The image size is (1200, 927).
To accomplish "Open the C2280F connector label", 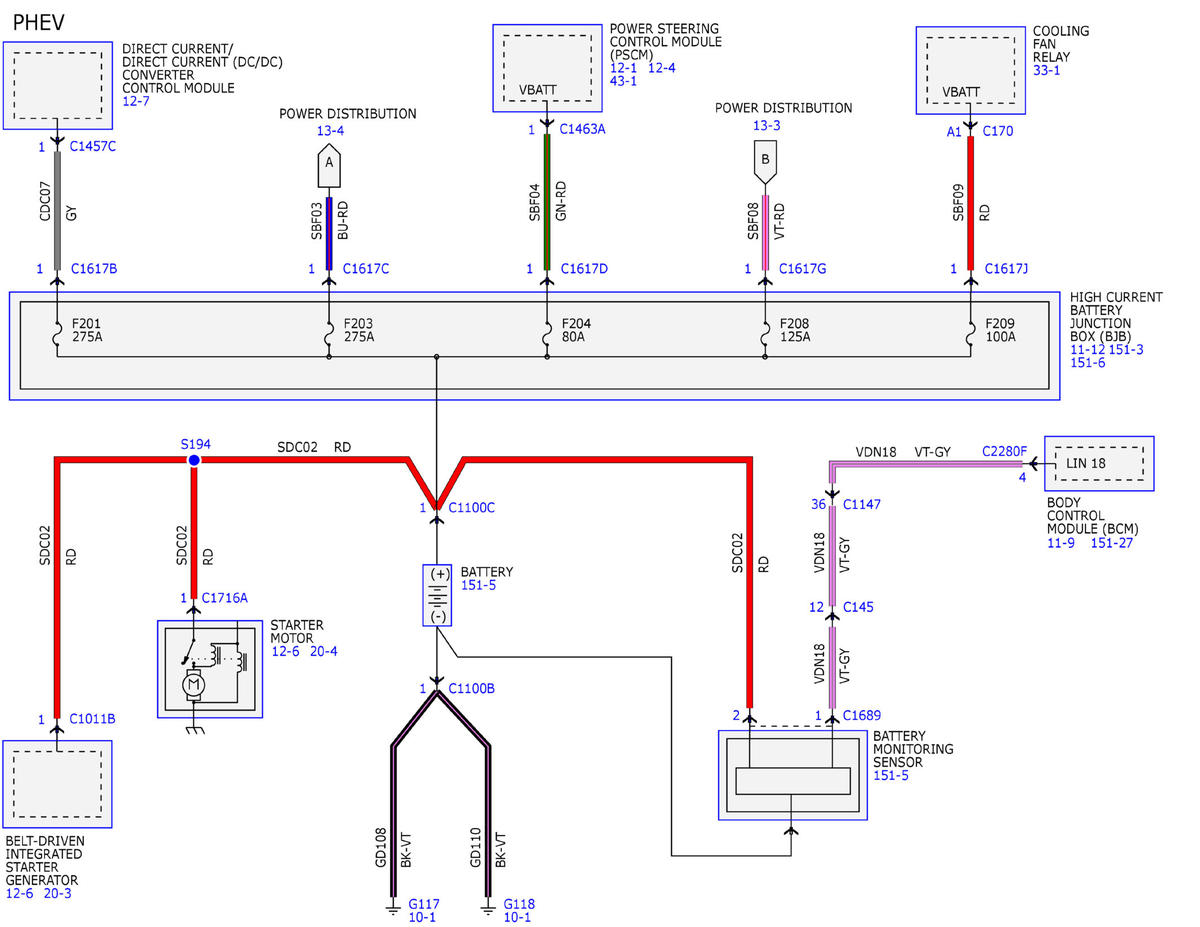I will tap(1004, 451).
